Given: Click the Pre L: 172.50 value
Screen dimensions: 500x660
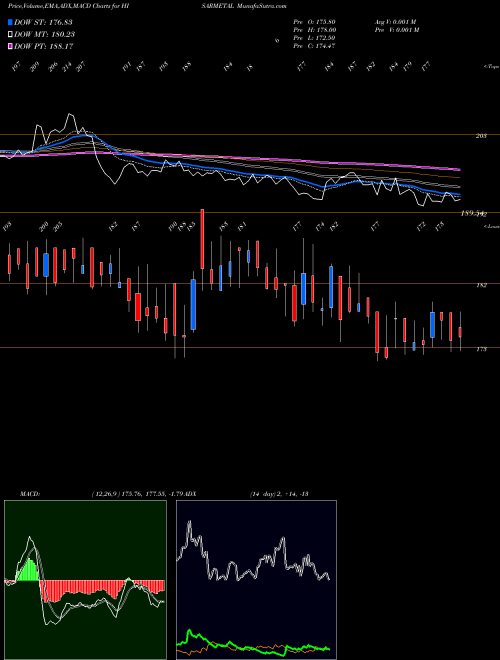Looking at the screenshot, I should click(314, 38).
